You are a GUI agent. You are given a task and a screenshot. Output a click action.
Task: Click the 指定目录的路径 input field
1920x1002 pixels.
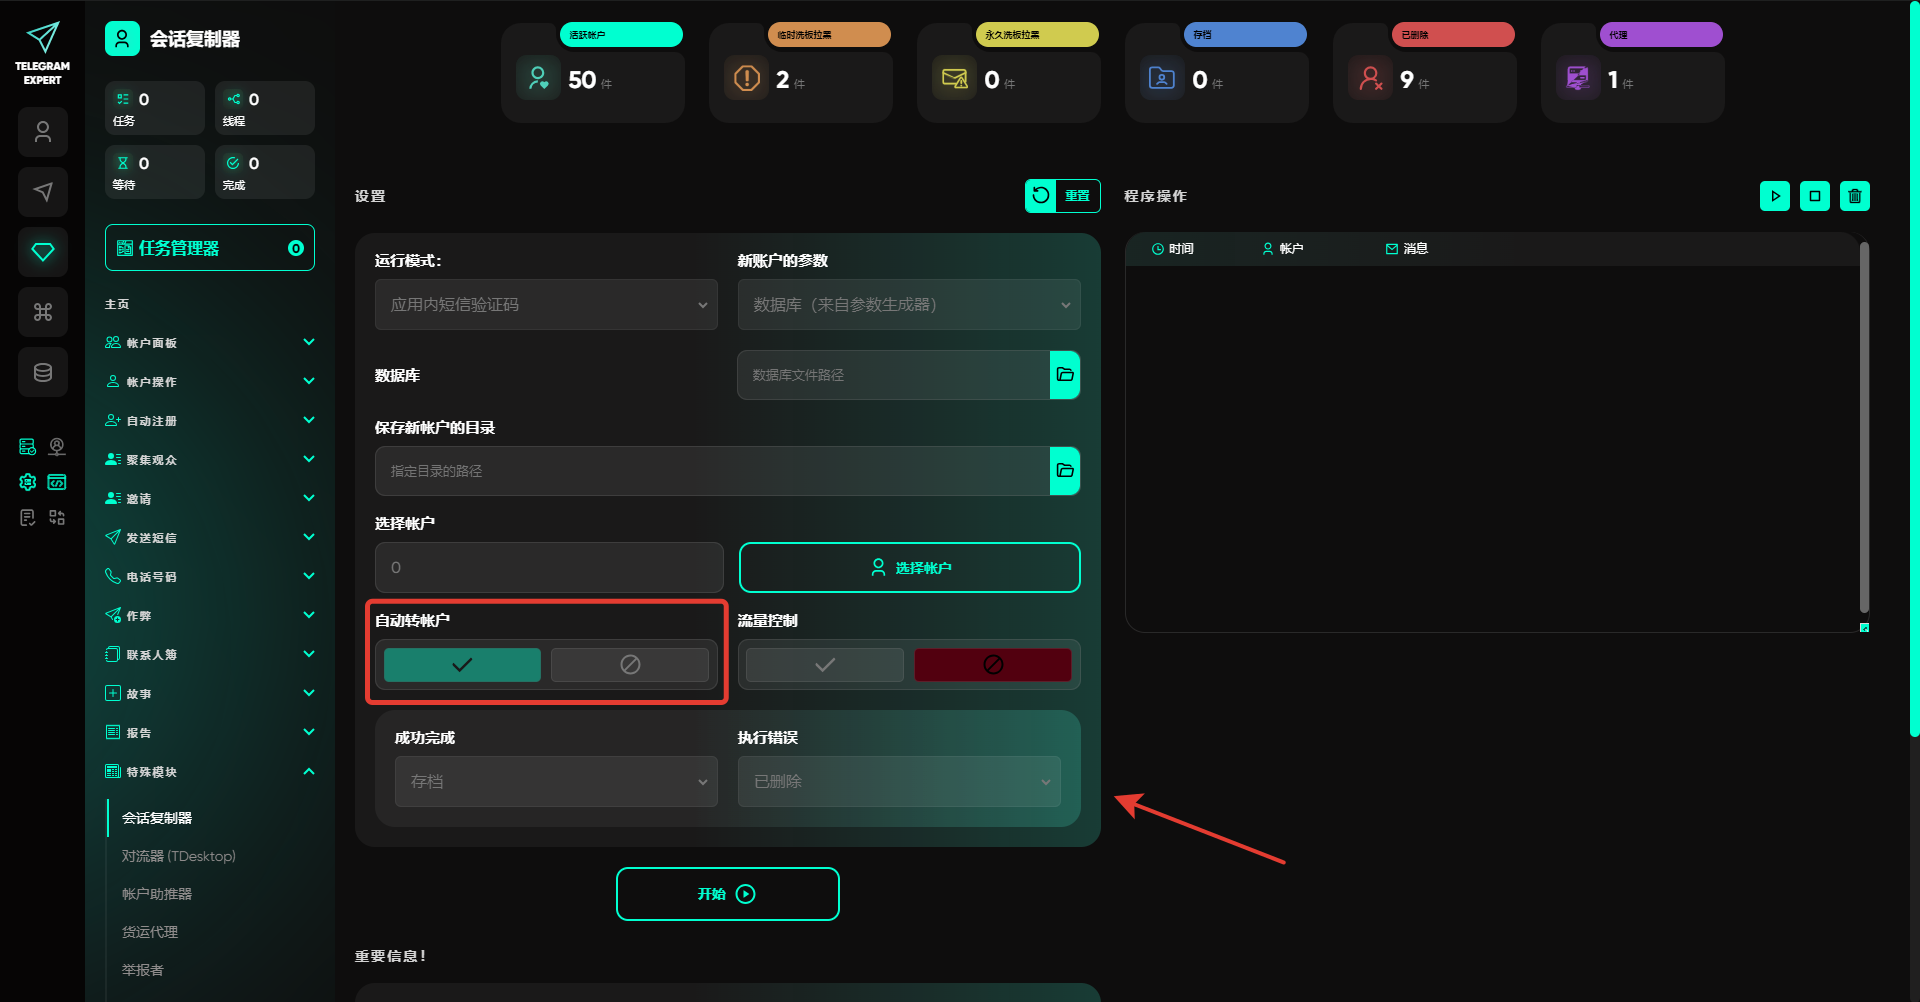(711, 471)
